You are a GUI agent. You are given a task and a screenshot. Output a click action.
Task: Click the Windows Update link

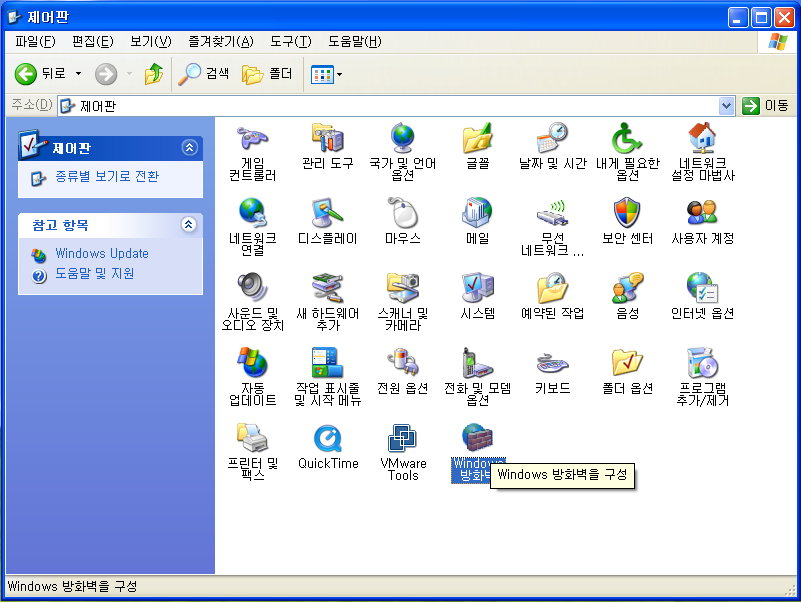click(101, 254)
